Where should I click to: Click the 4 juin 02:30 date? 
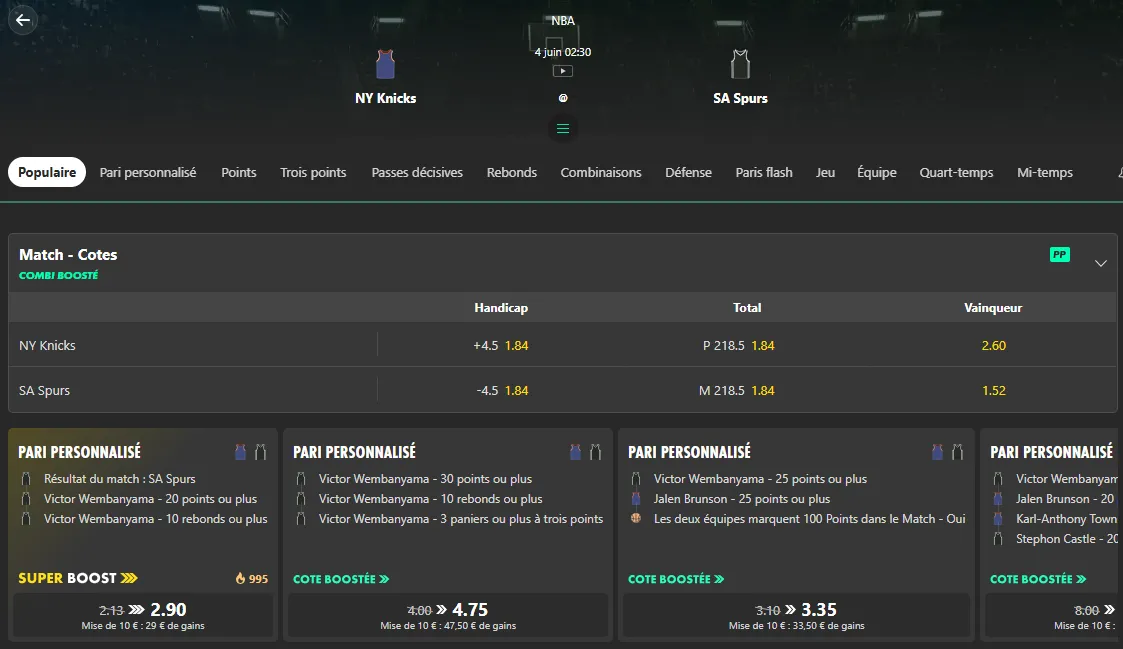tap(563, 52)
